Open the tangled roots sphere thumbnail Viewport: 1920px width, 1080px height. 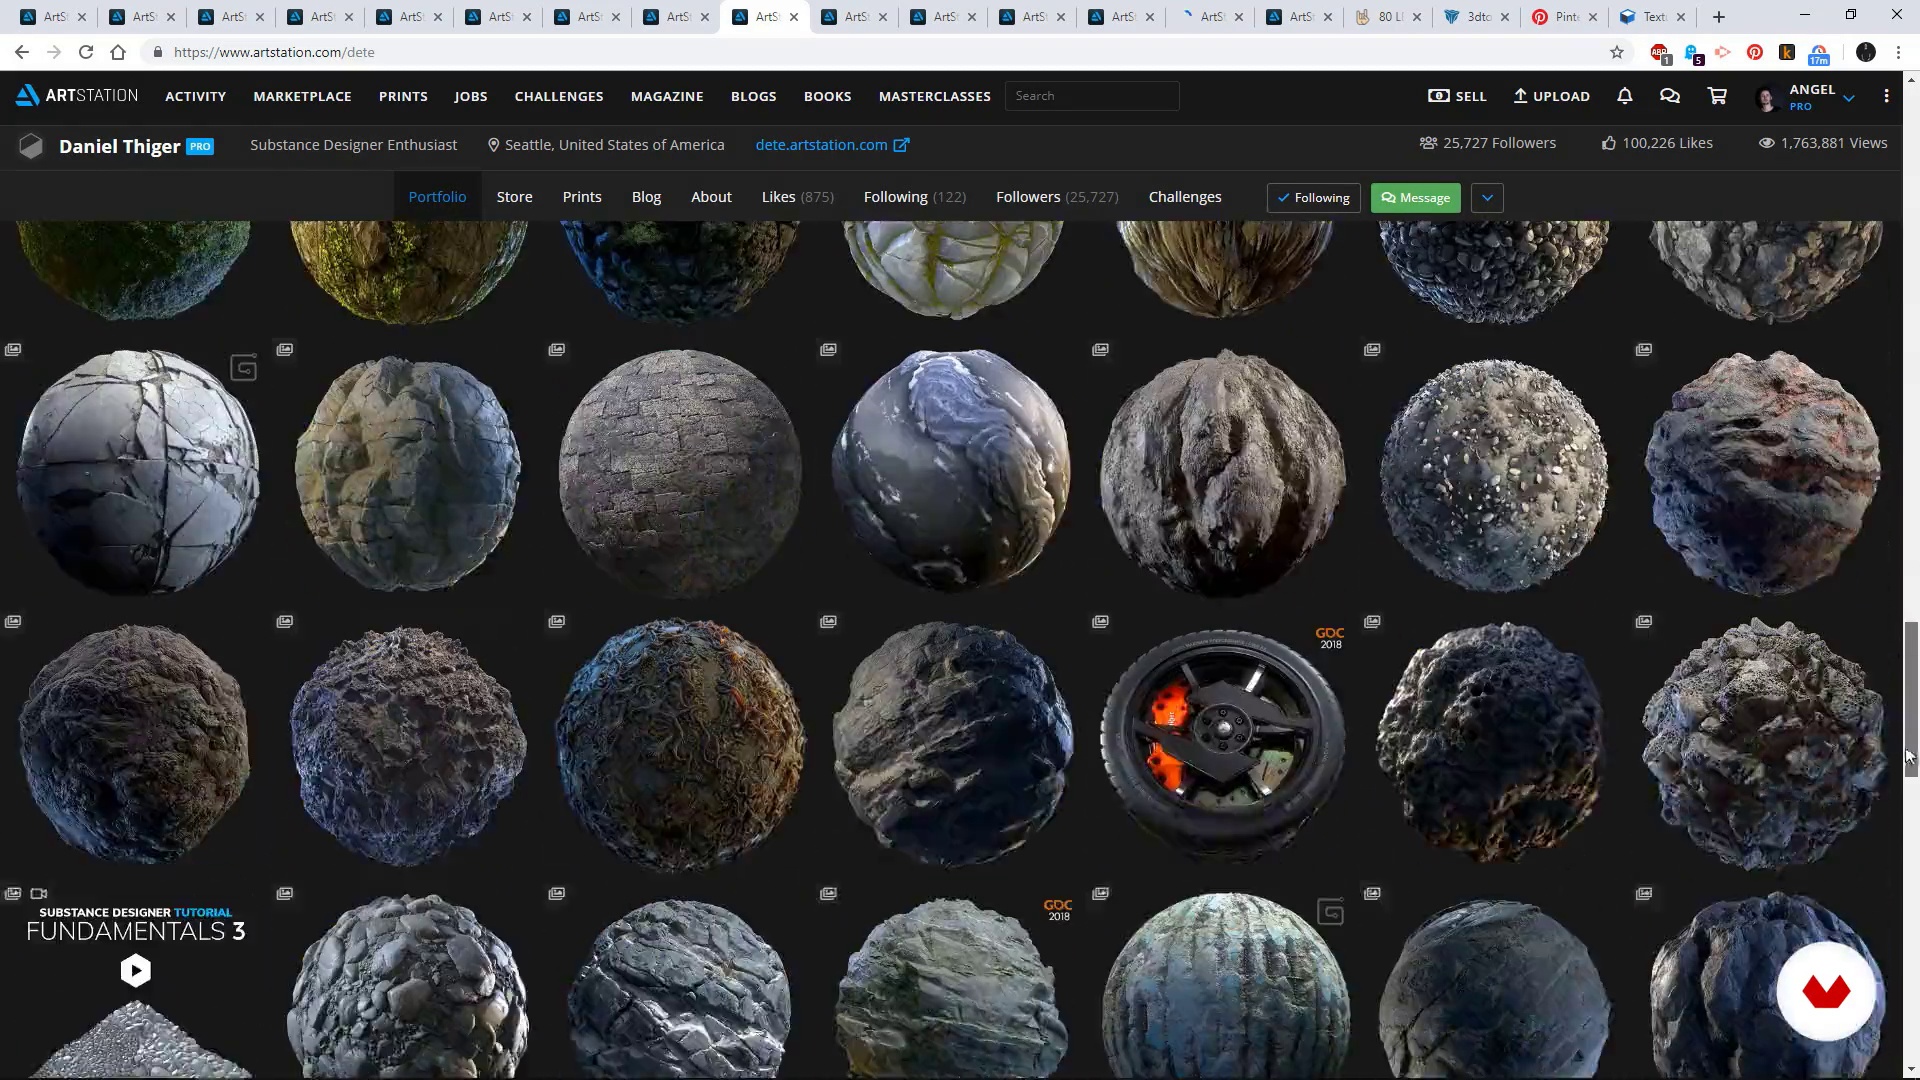point(680,744)
